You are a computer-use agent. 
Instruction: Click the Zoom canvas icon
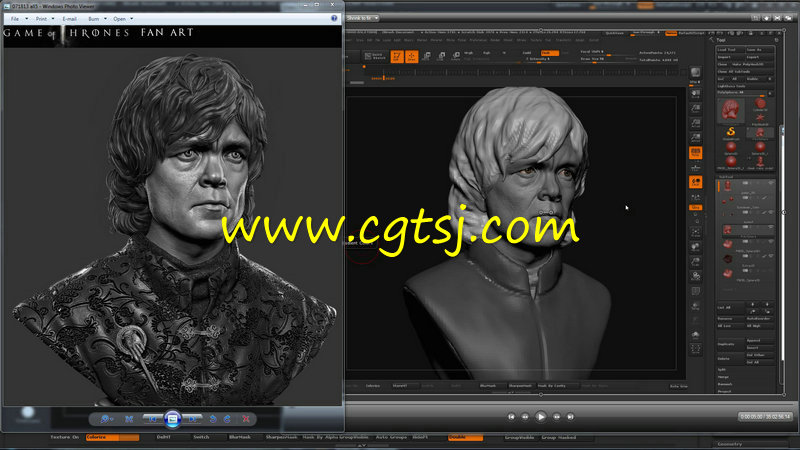click(x=695, y=109)
